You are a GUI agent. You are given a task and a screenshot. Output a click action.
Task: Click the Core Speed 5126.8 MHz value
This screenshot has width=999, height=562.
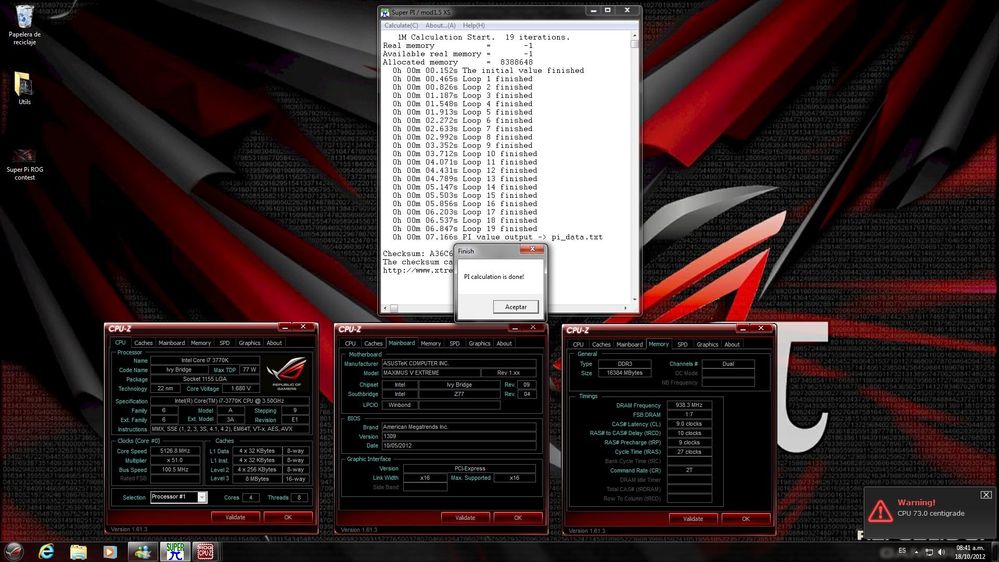click(x=173, y=450)
